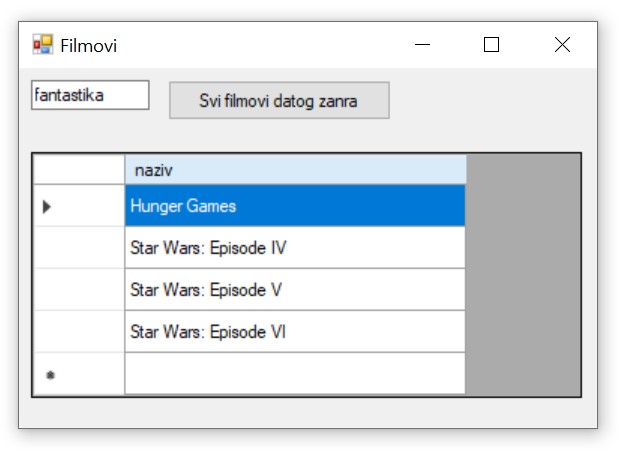Choose the 'Star Wars: Episode V' cell

295,290
